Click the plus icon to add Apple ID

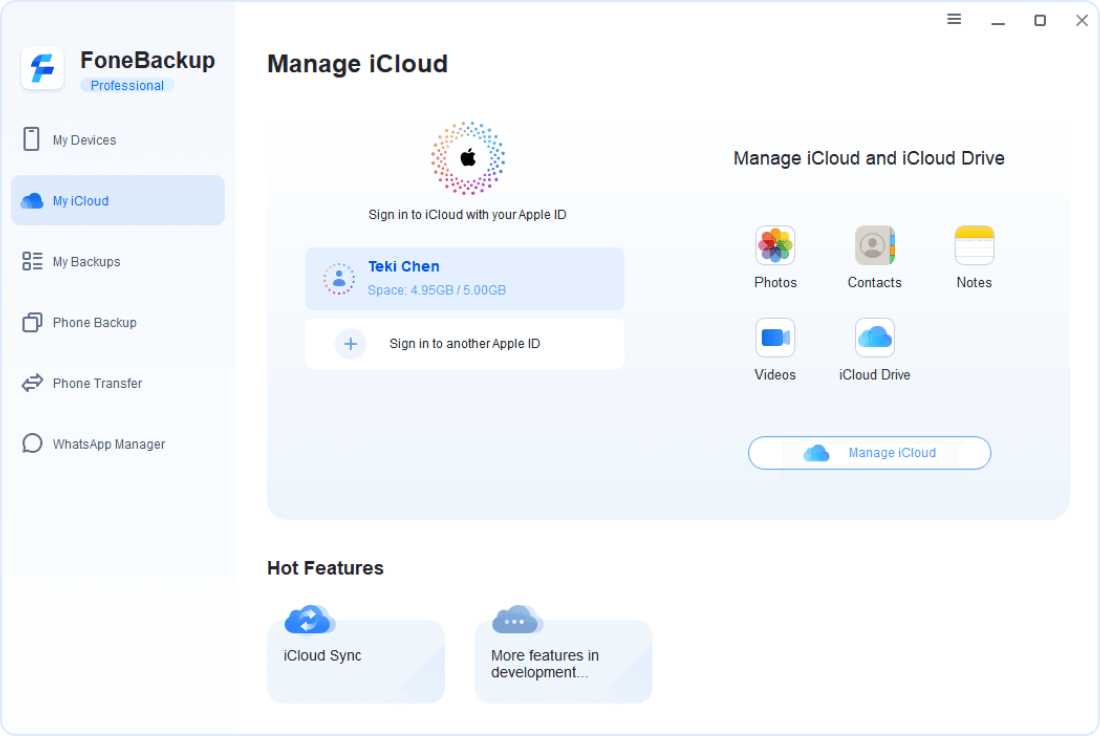[x=350, y=344]
